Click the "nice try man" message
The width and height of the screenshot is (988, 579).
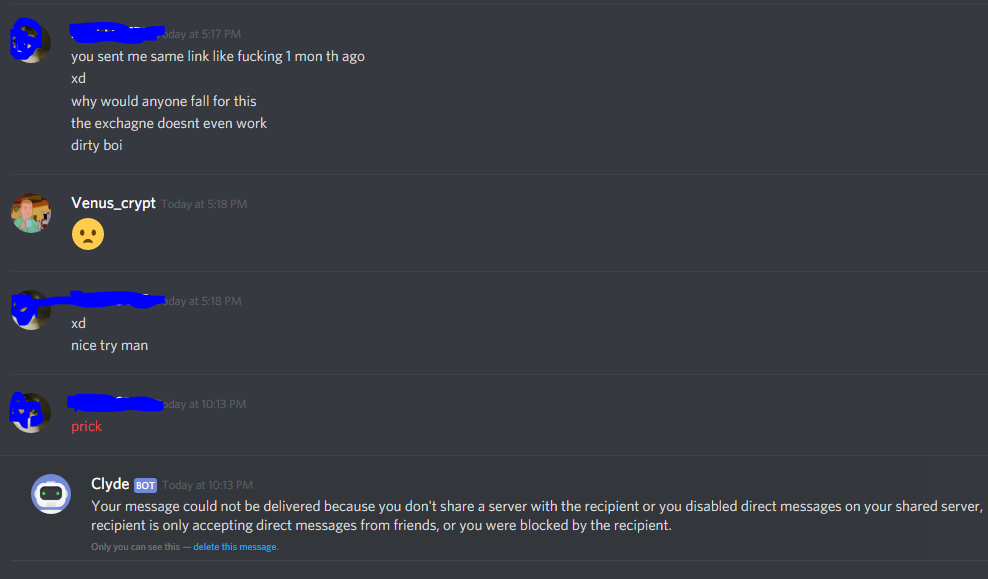[x=110, y=345]
